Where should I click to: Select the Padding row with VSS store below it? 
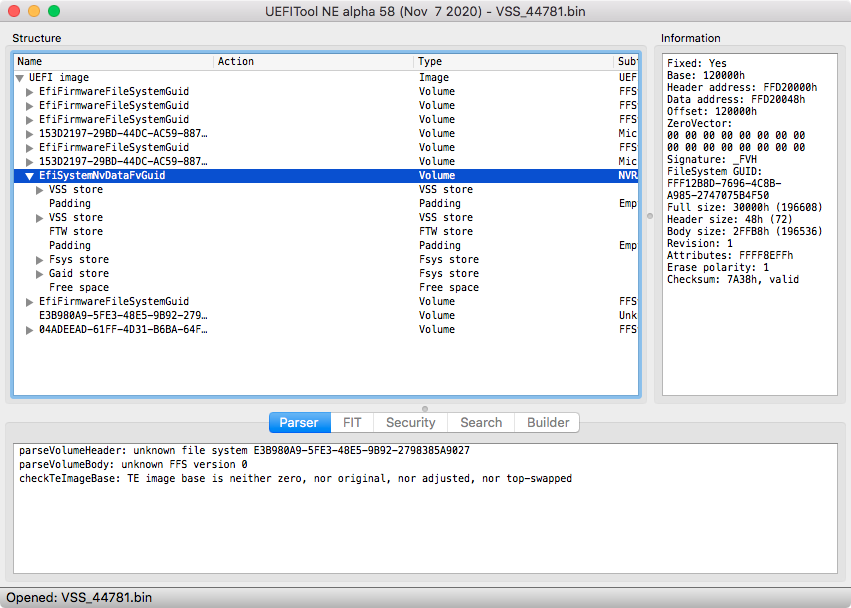(x=326, y=204)
